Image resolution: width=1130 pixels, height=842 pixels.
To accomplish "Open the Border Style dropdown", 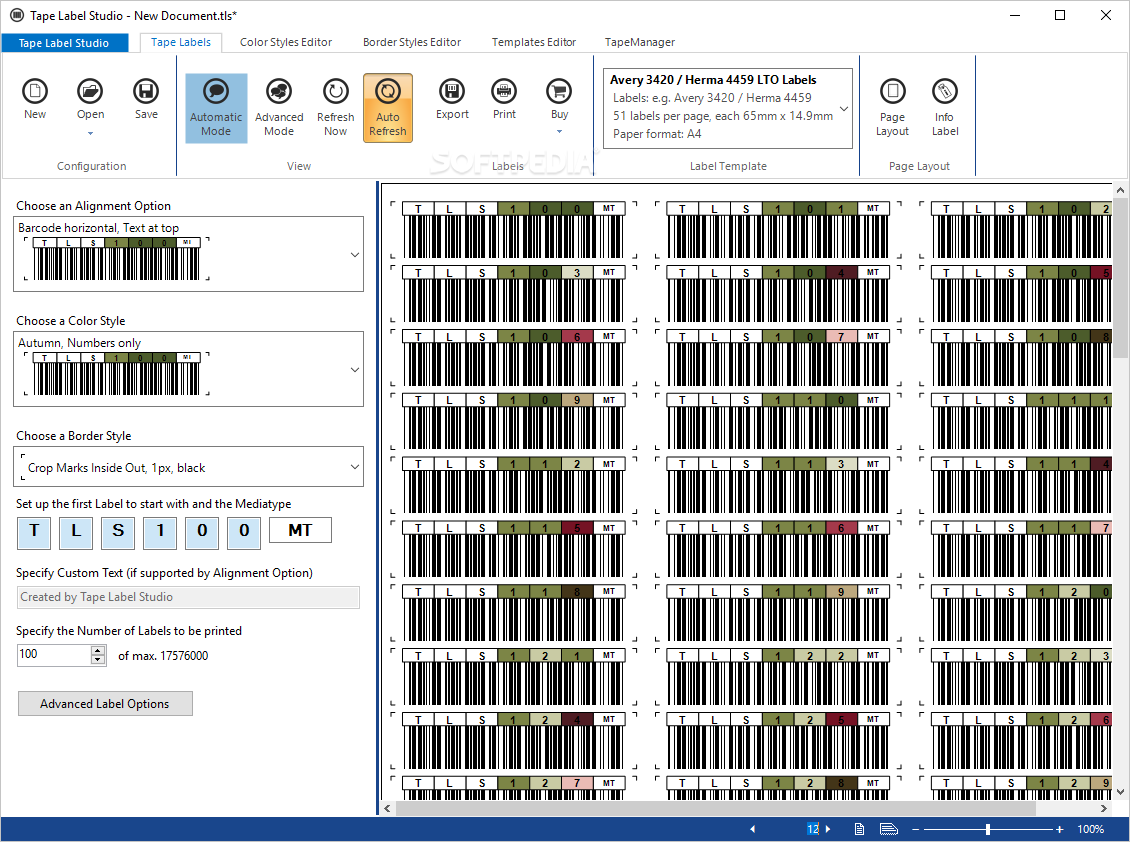I will click(355, 467).
